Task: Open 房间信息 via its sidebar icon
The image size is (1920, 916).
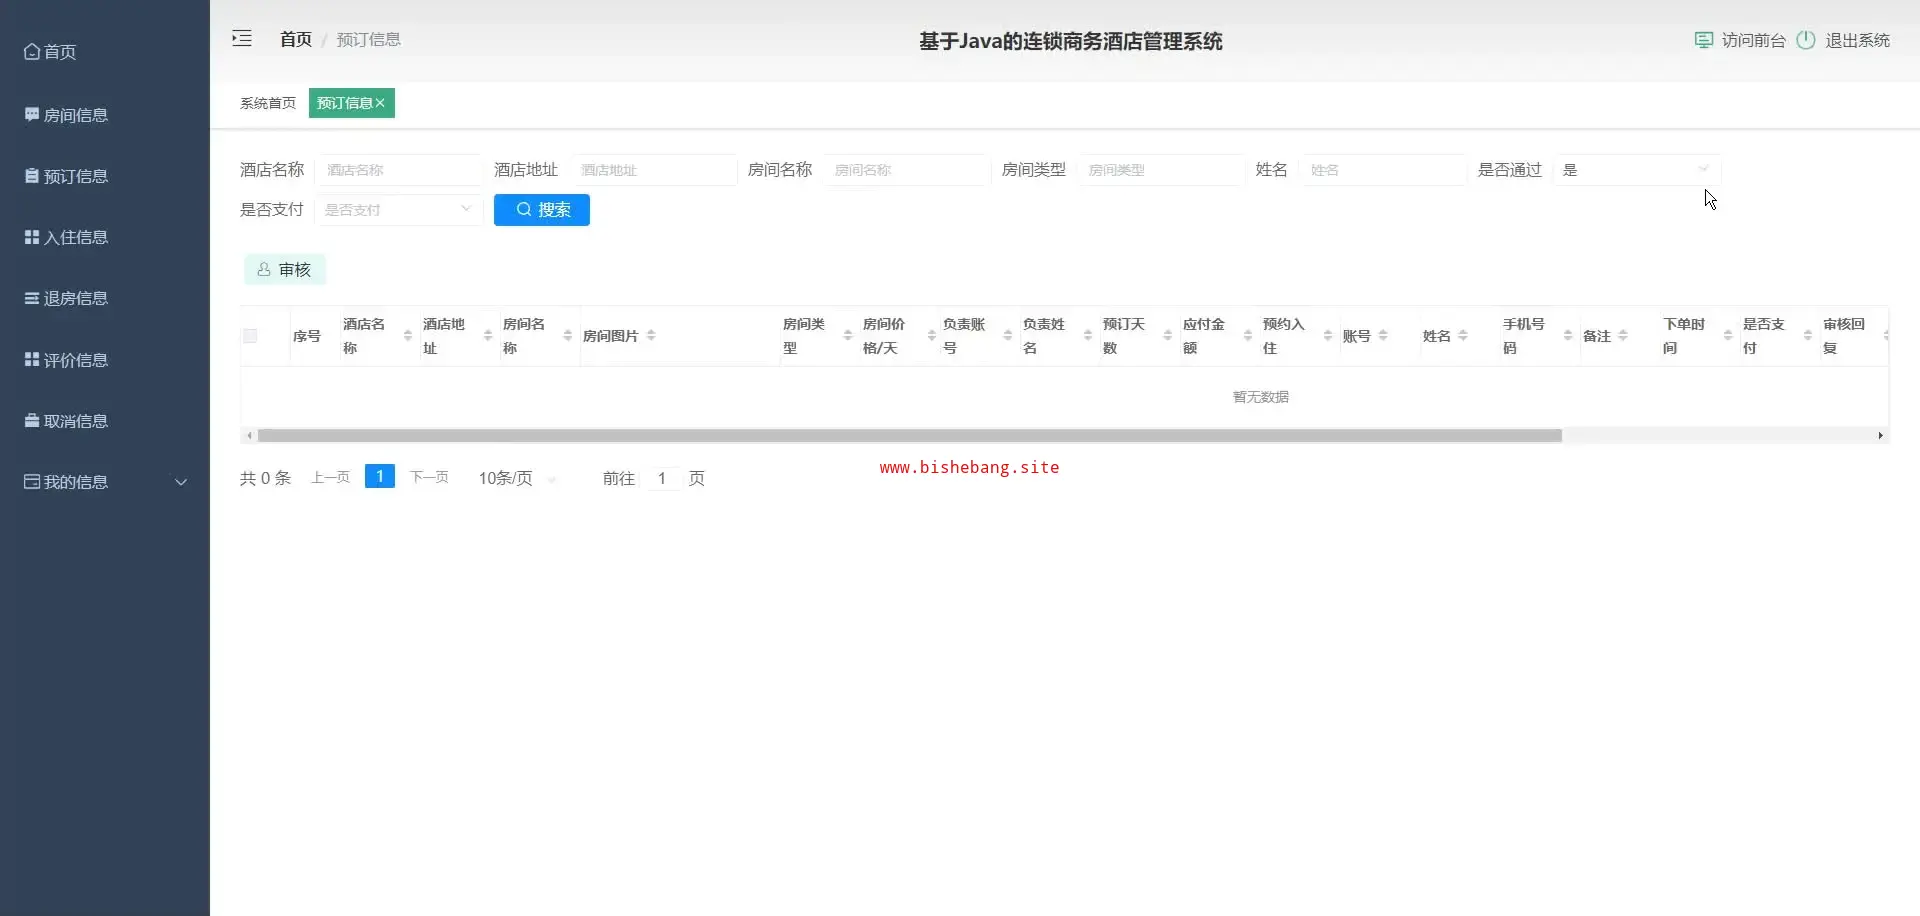Action: point(32,115)
